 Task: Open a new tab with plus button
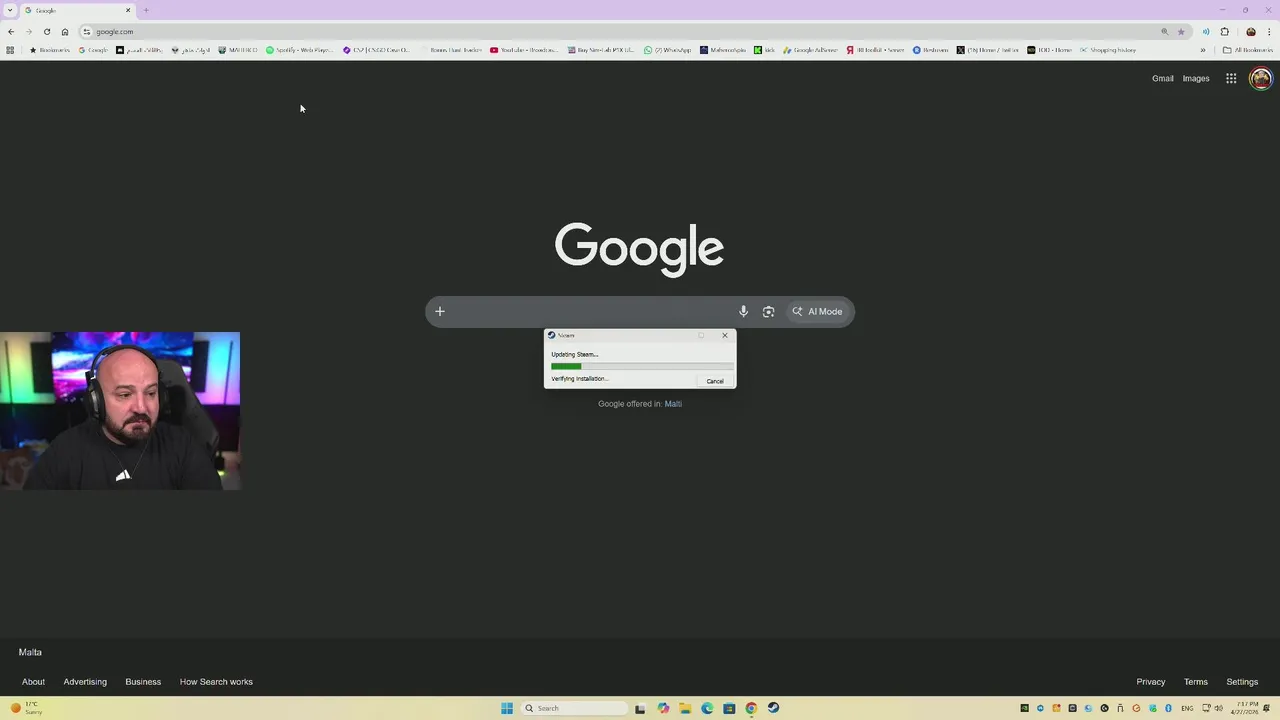146,10
